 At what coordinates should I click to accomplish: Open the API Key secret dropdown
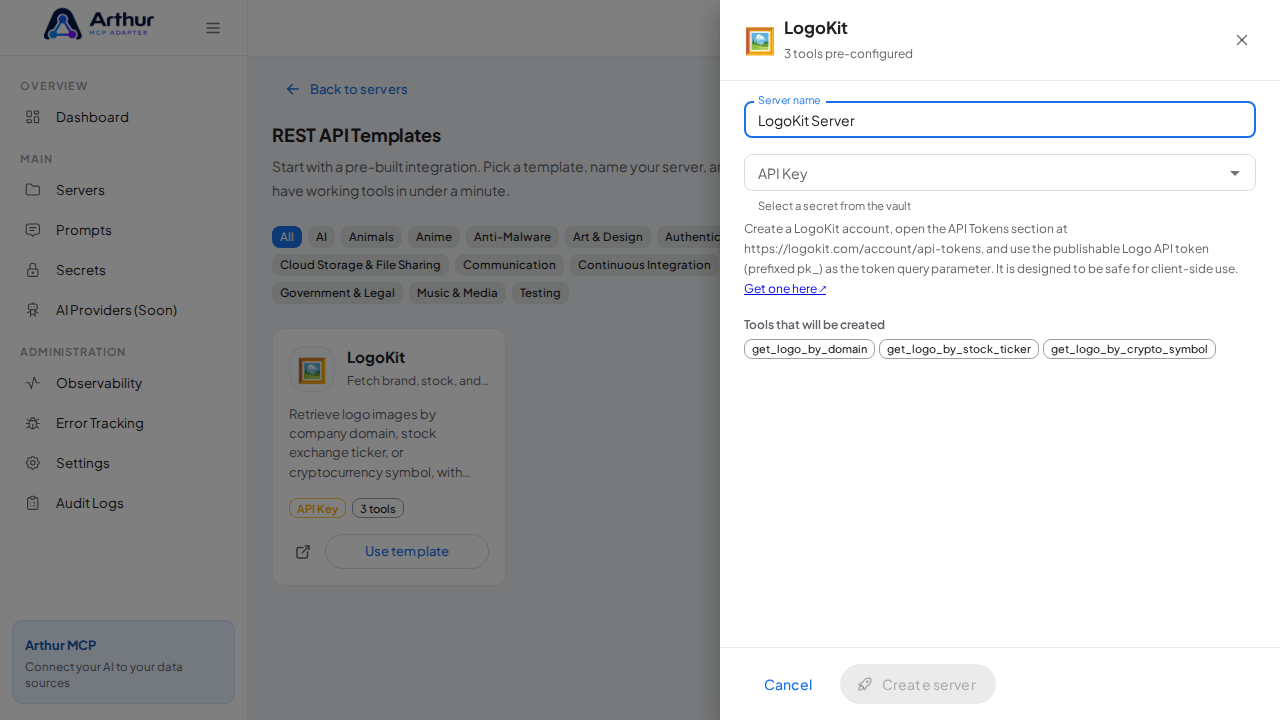point(1000,173)
